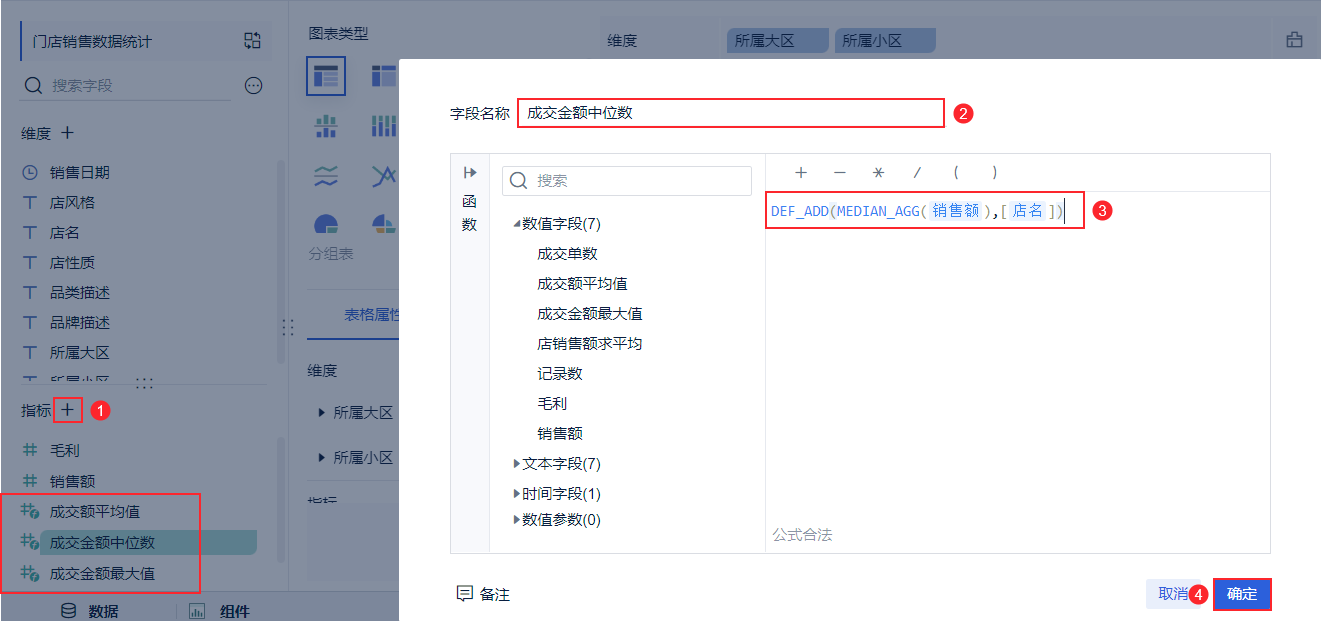Select the wavy area chart type icon

[x=326, y=176]
